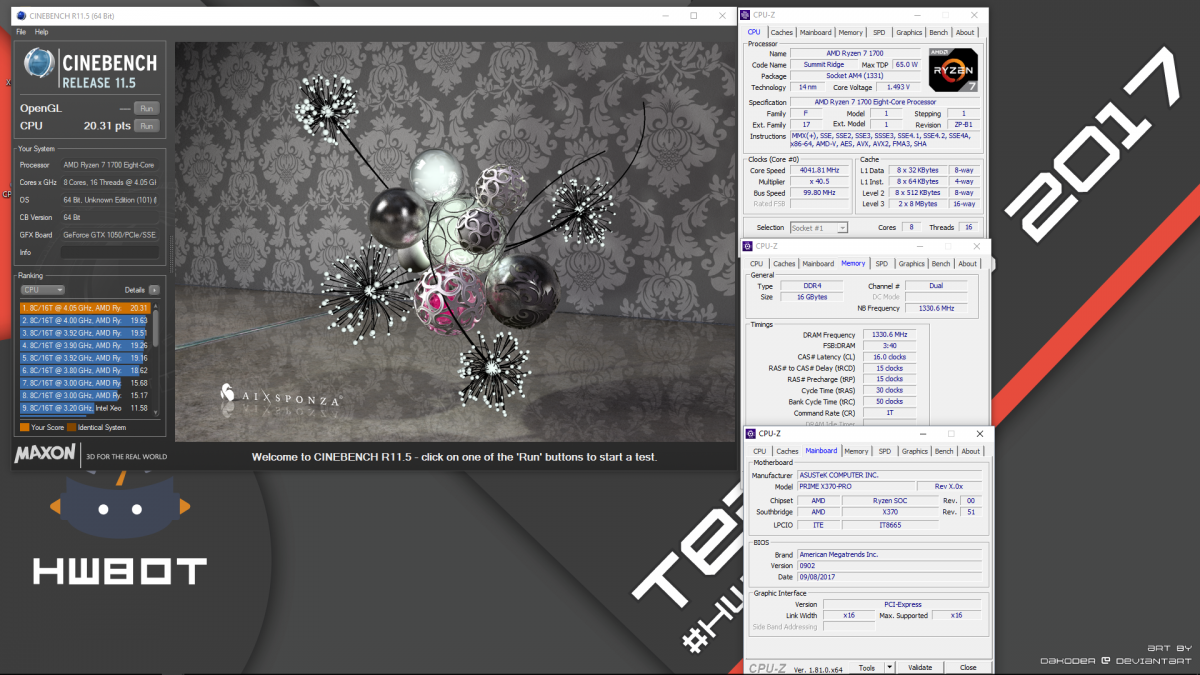Viewport: 1200px width, 675px height.
Task: Select ranking row 1 with score 20.31
Action: pyautogui.click(x=85, y=308)
